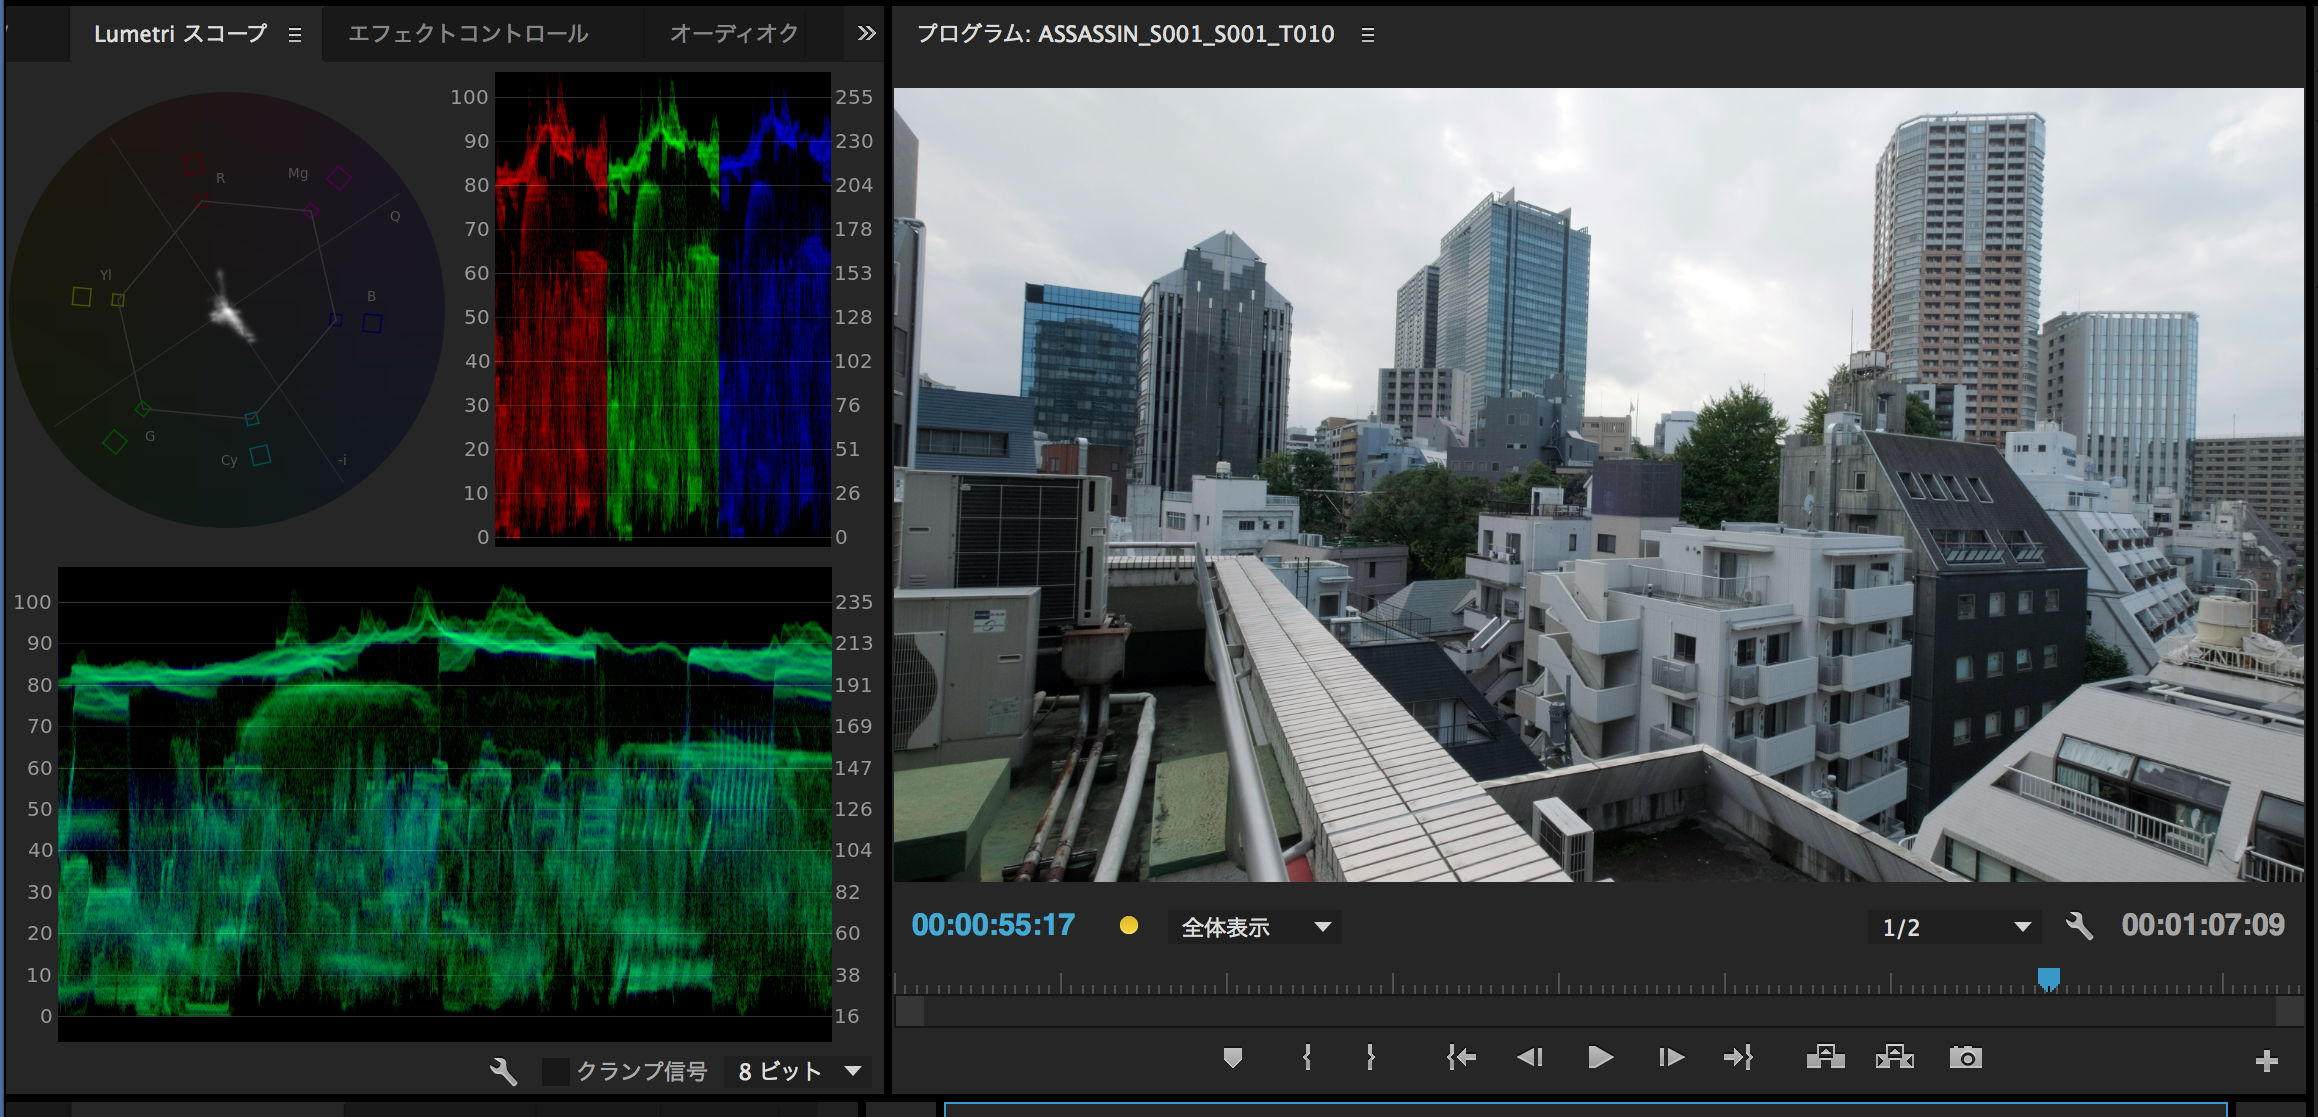This screenshot has height=1117, width=2318.
Task: Mark Out with the right brace icon
Action: coord(1371,1057)
